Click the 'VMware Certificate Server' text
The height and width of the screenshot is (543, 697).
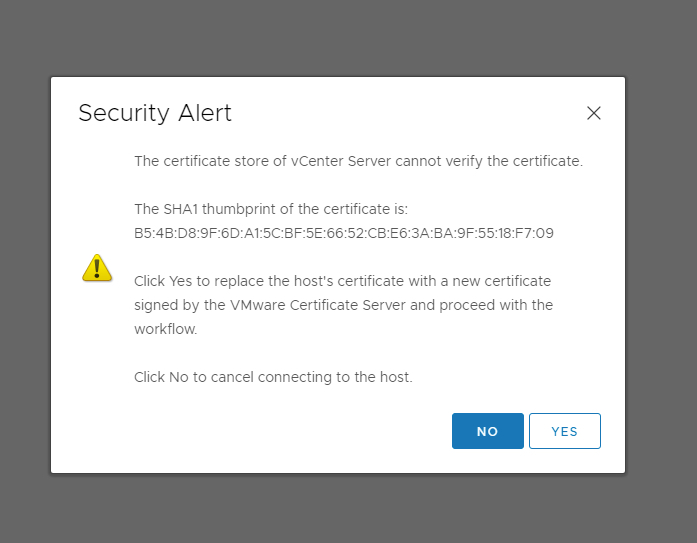[x=317, y=305]
